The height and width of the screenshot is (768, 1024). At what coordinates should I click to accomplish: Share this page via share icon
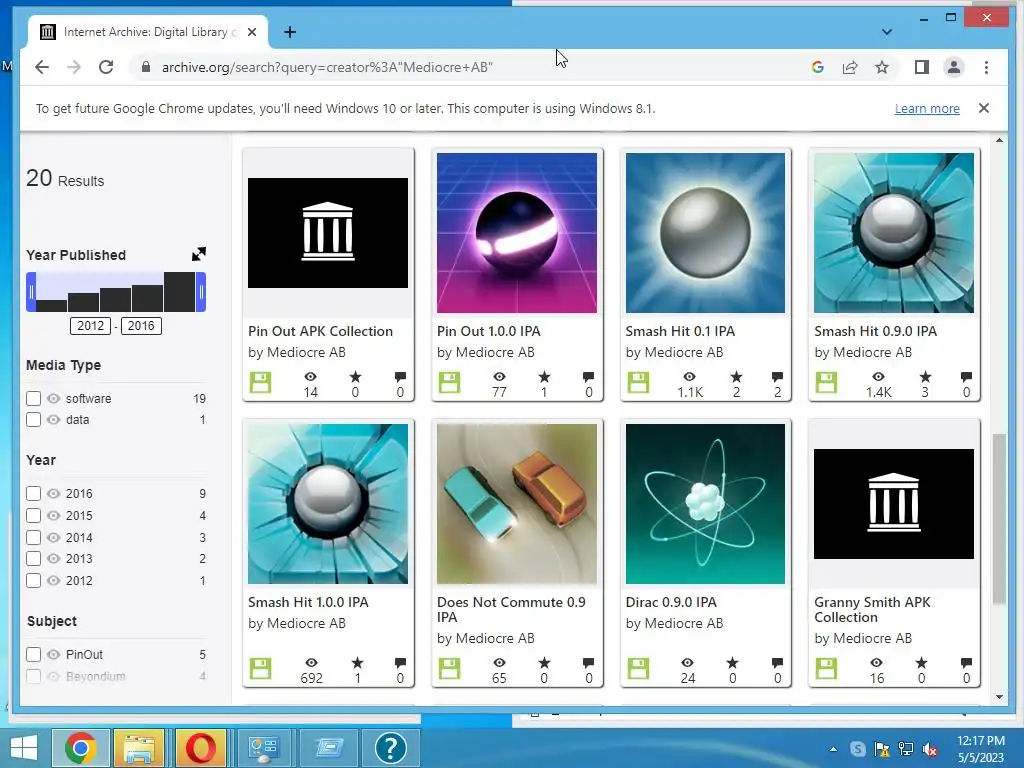(850, 67)
